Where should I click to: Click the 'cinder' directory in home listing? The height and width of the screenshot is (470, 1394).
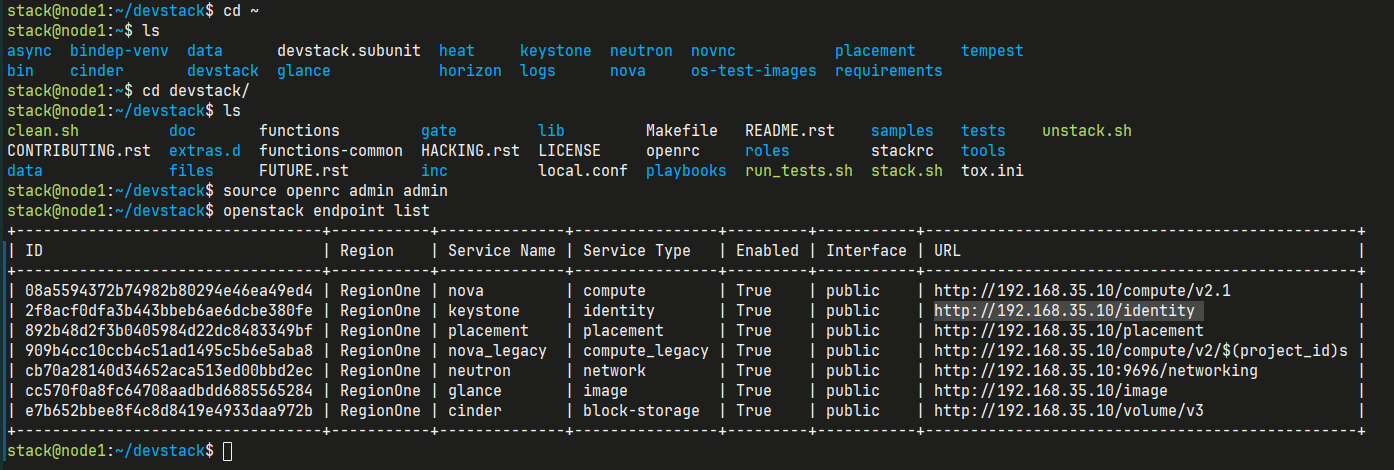point(97,70)
